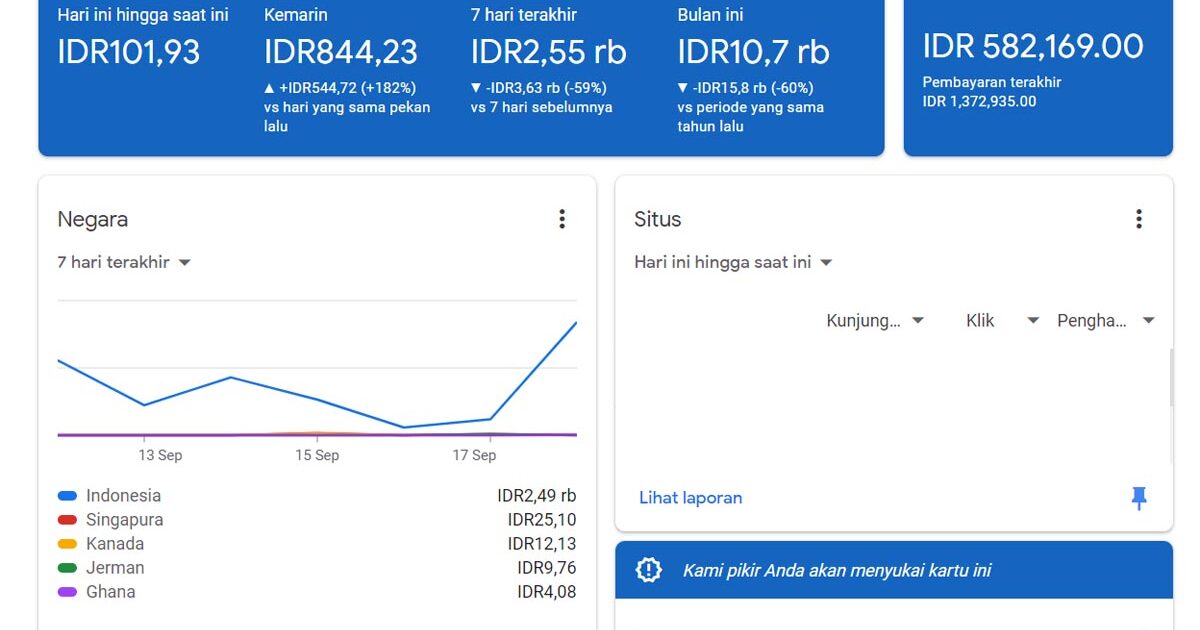This screenshot has width=1200, height=630.
Task: Expand the "7 hari terakhir" date filter
Action: click(x=124, y=261)
